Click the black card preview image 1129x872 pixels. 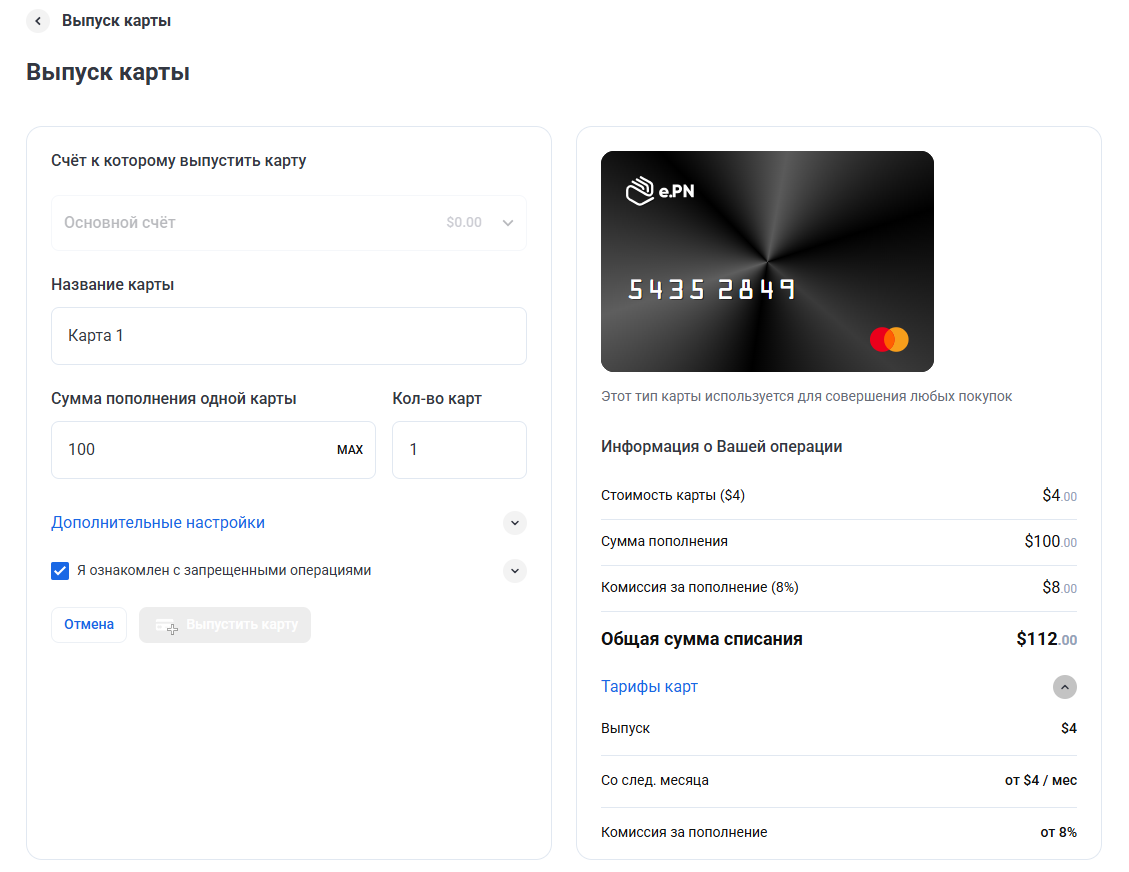click(767, 262)
